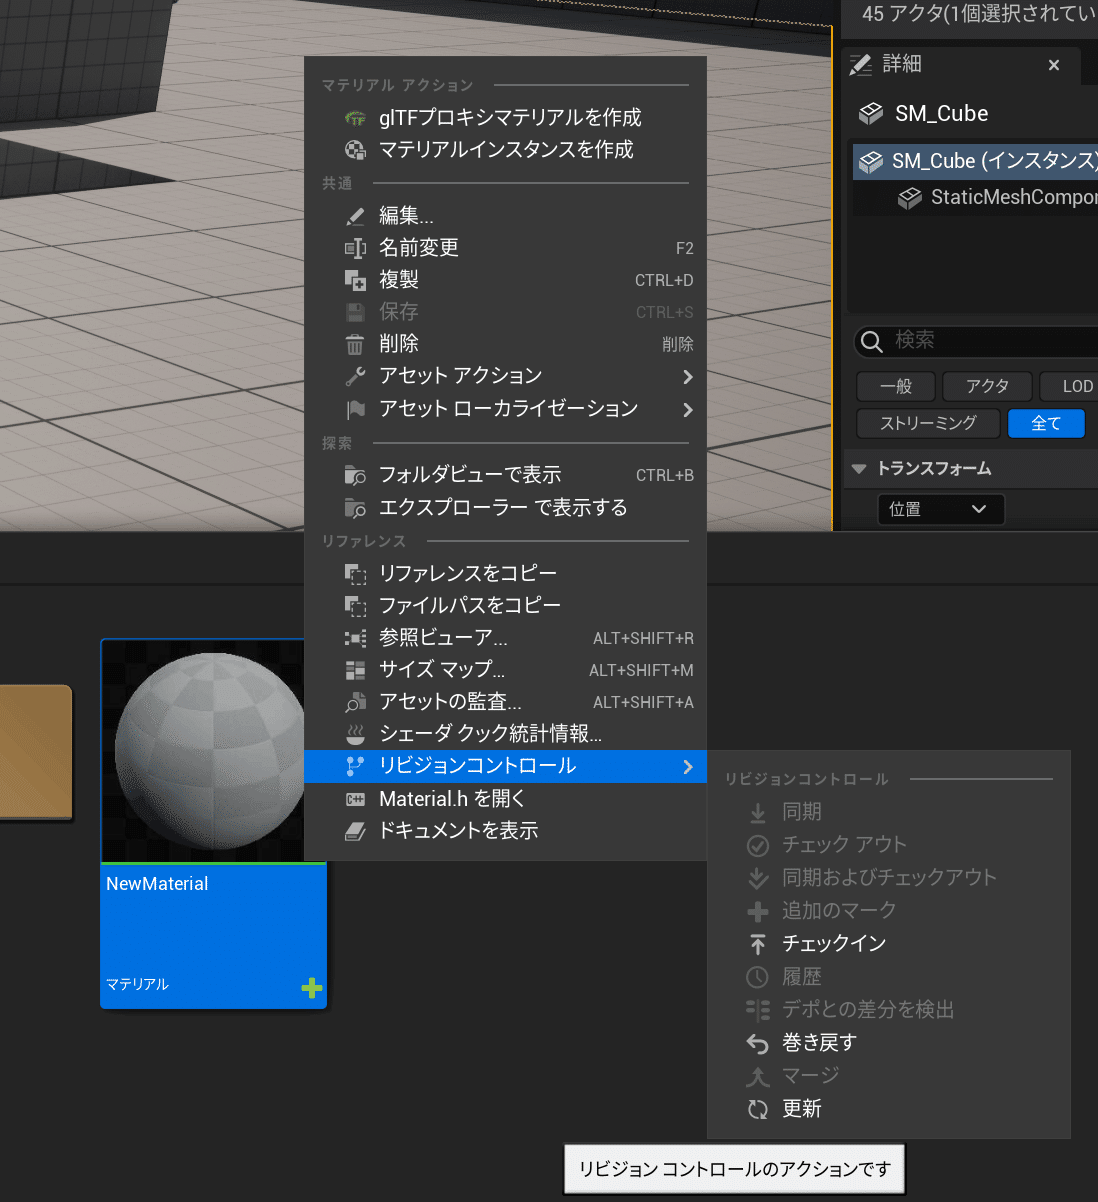Click the wrench icon for アセット アクション
This screenshot has width=1098, height=1202.
click(355, 376)
